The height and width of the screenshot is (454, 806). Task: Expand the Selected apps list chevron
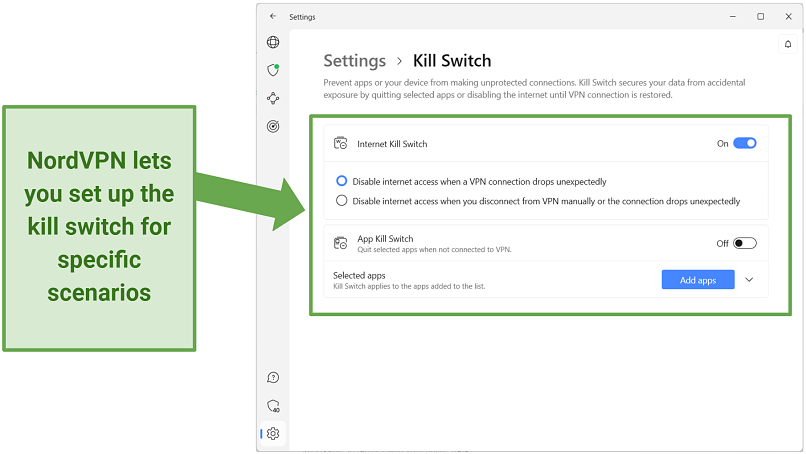[x=749, y=280]
